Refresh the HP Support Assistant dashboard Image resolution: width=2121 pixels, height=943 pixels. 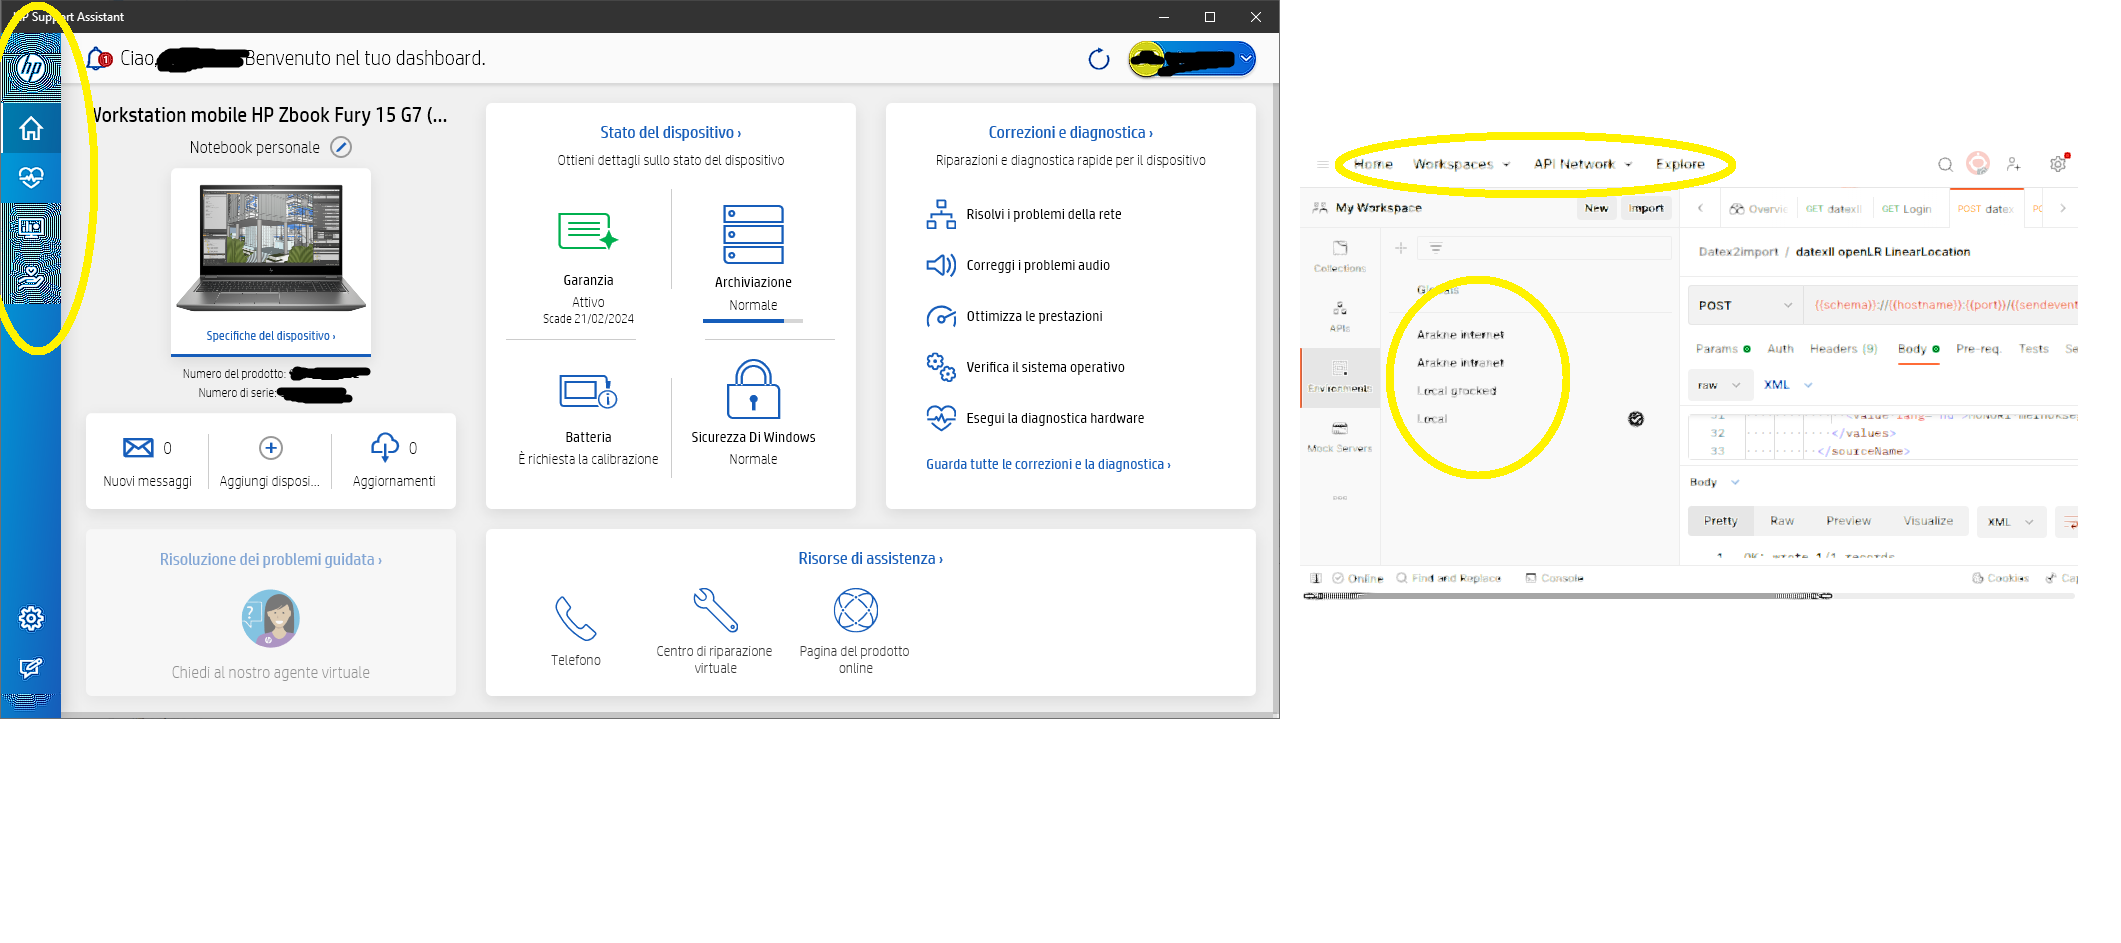(1098, 59)
